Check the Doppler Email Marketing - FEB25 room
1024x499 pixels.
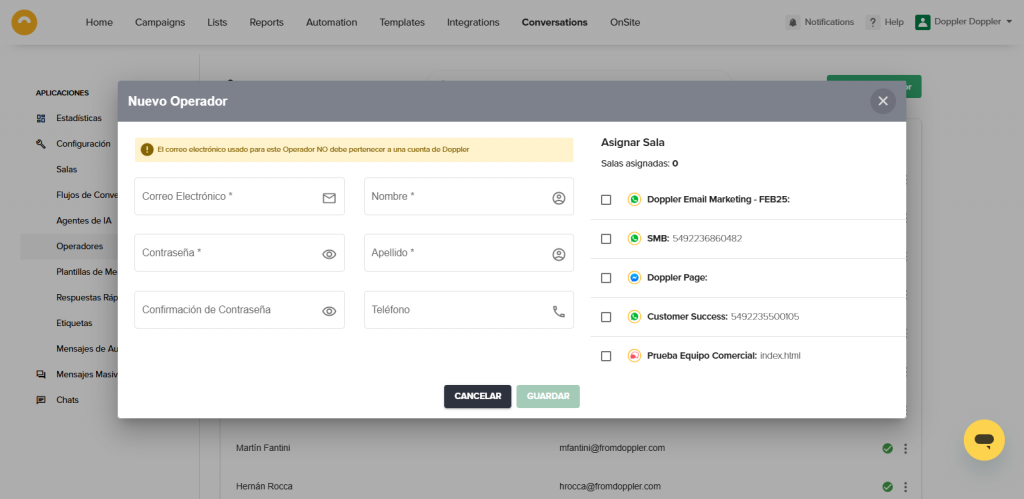click(606, 200)
